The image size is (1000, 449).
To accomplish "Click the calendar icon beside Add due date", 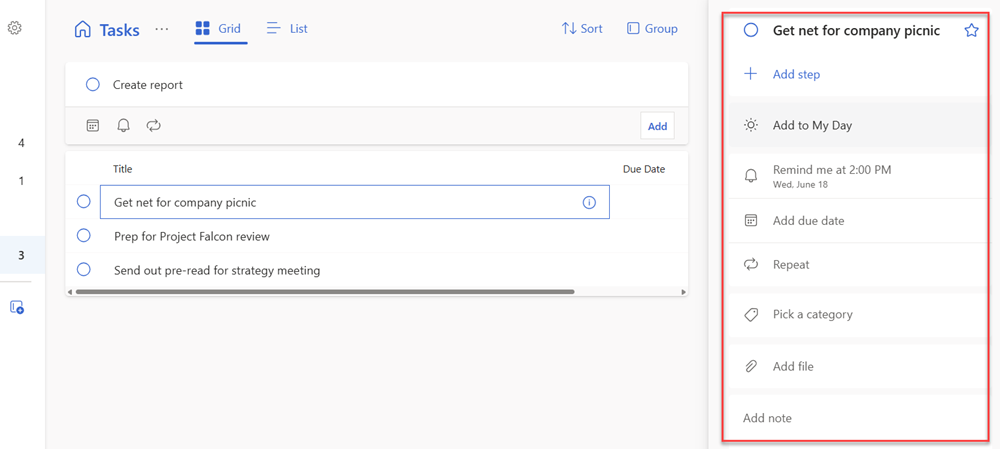I will point(751,221).
